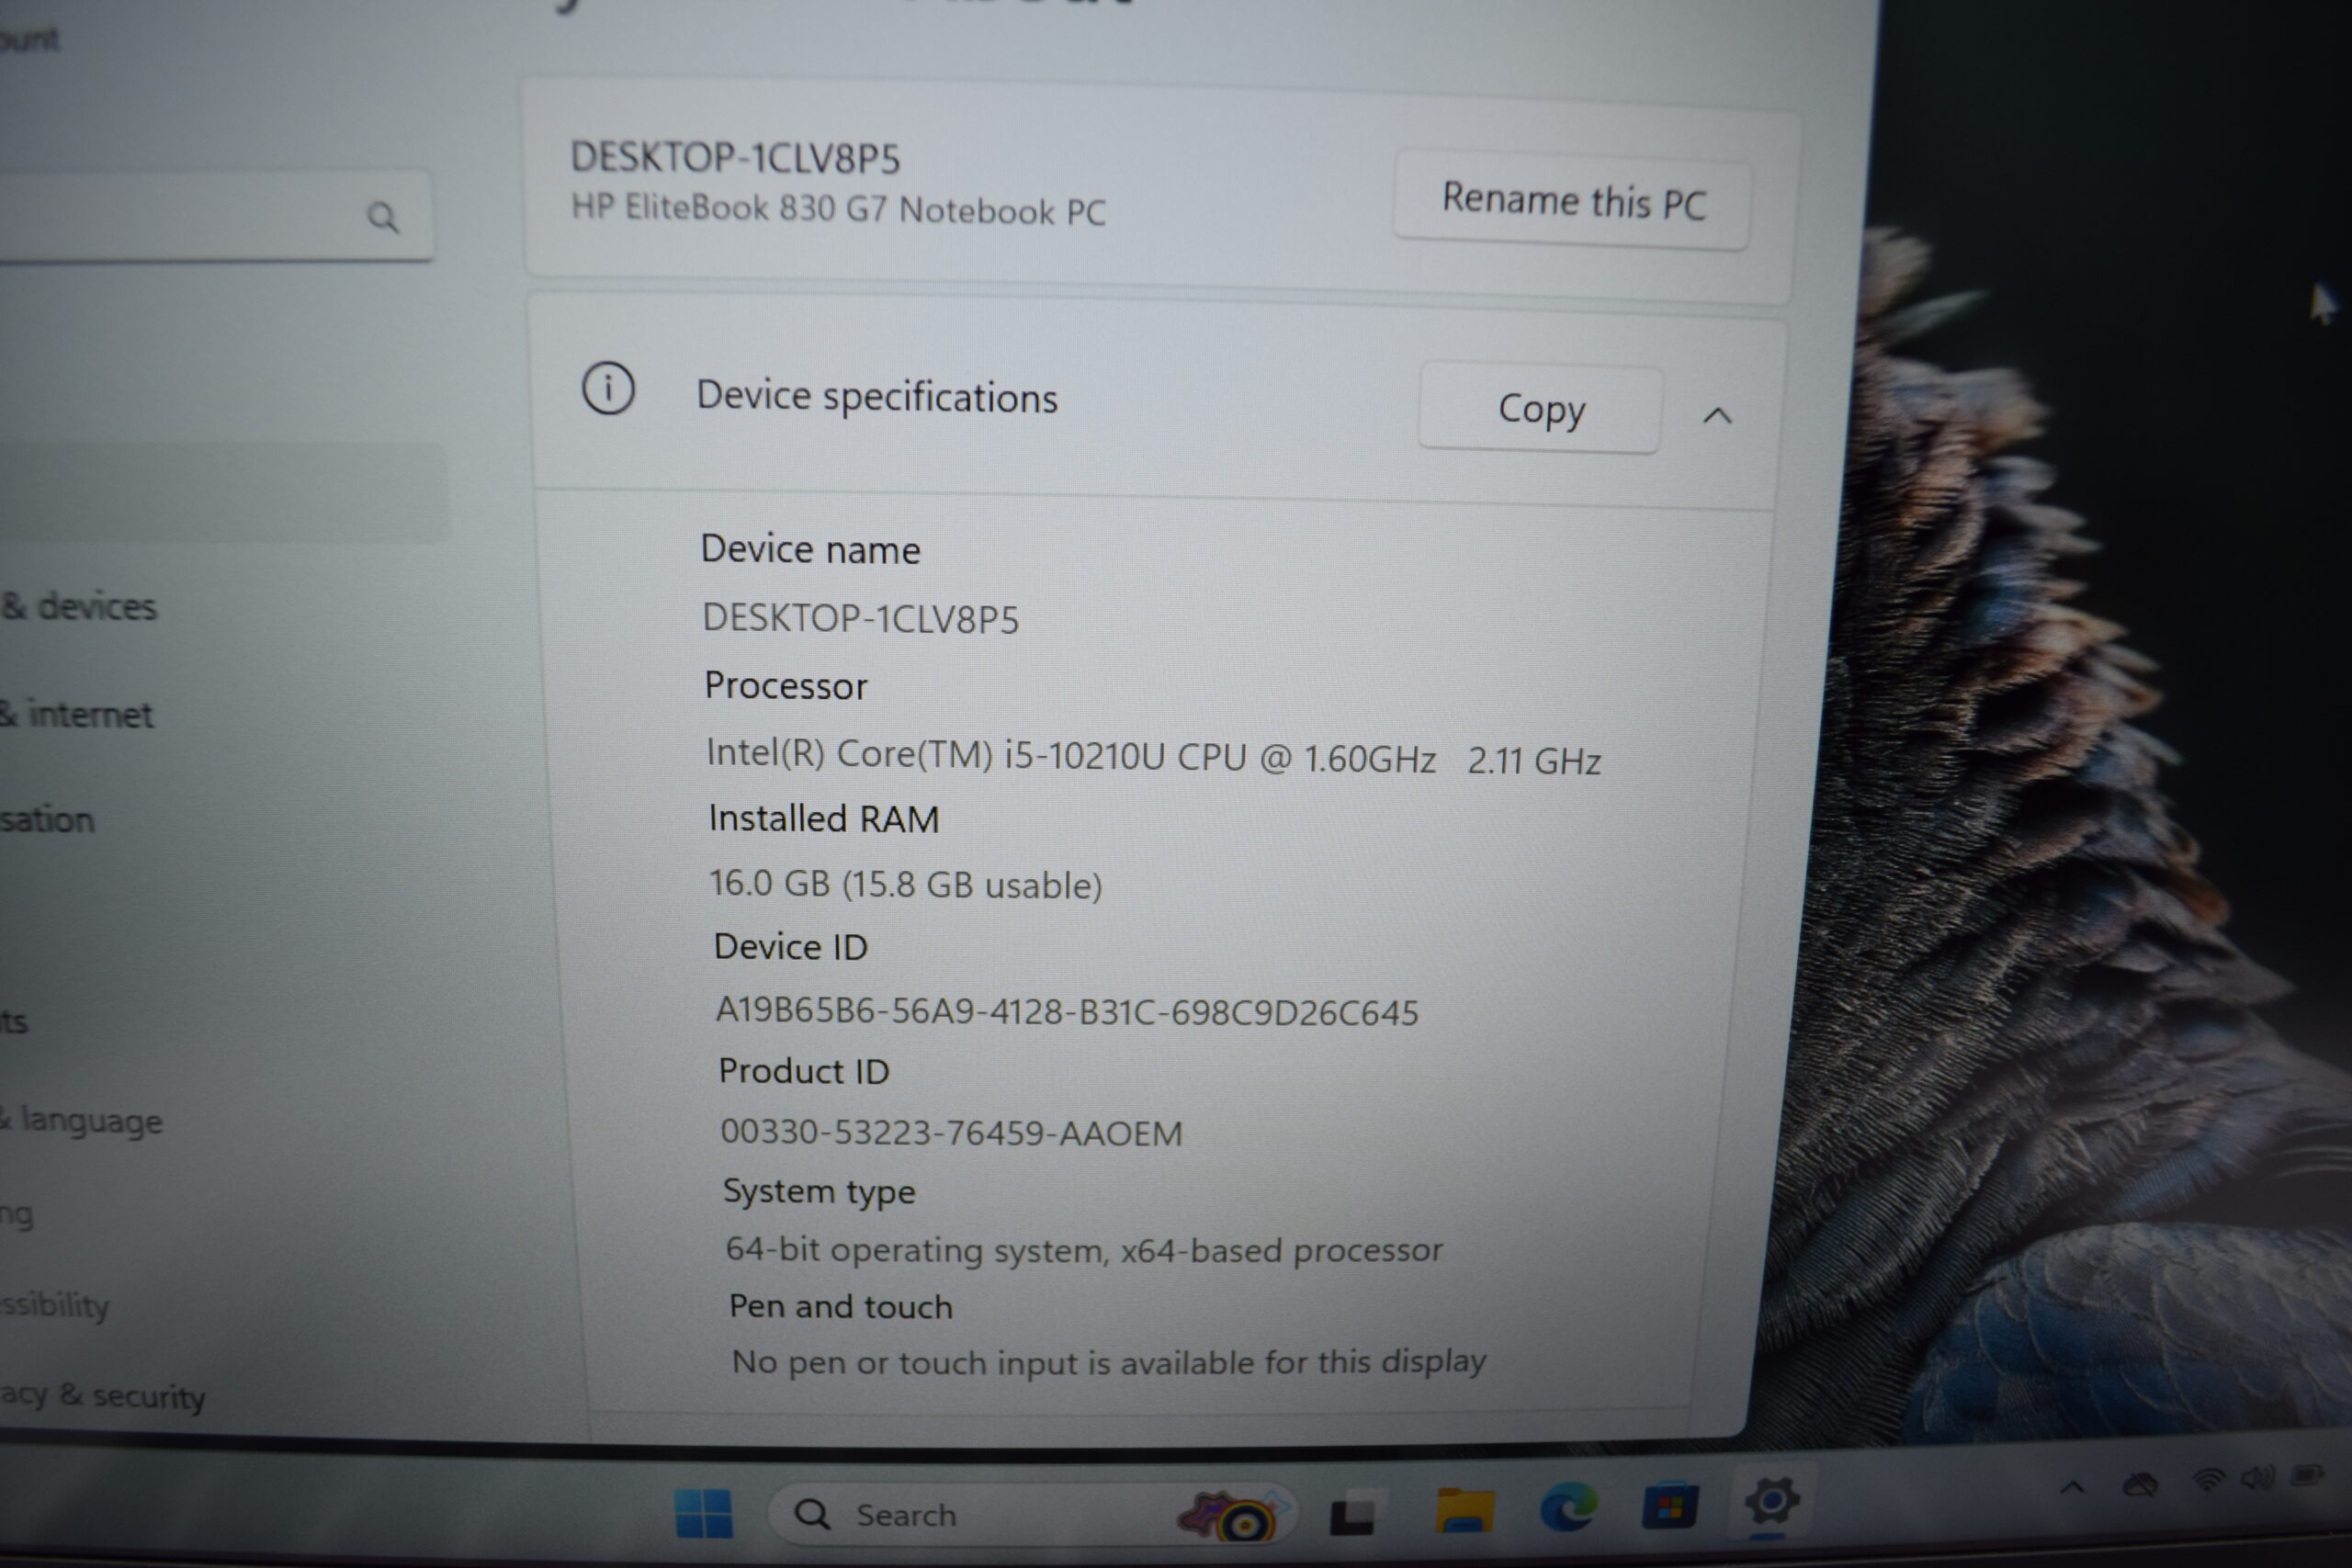This screenshot has height=1568, width=2352.
Task: Copy the device specifications
Action: point(1541,409)
